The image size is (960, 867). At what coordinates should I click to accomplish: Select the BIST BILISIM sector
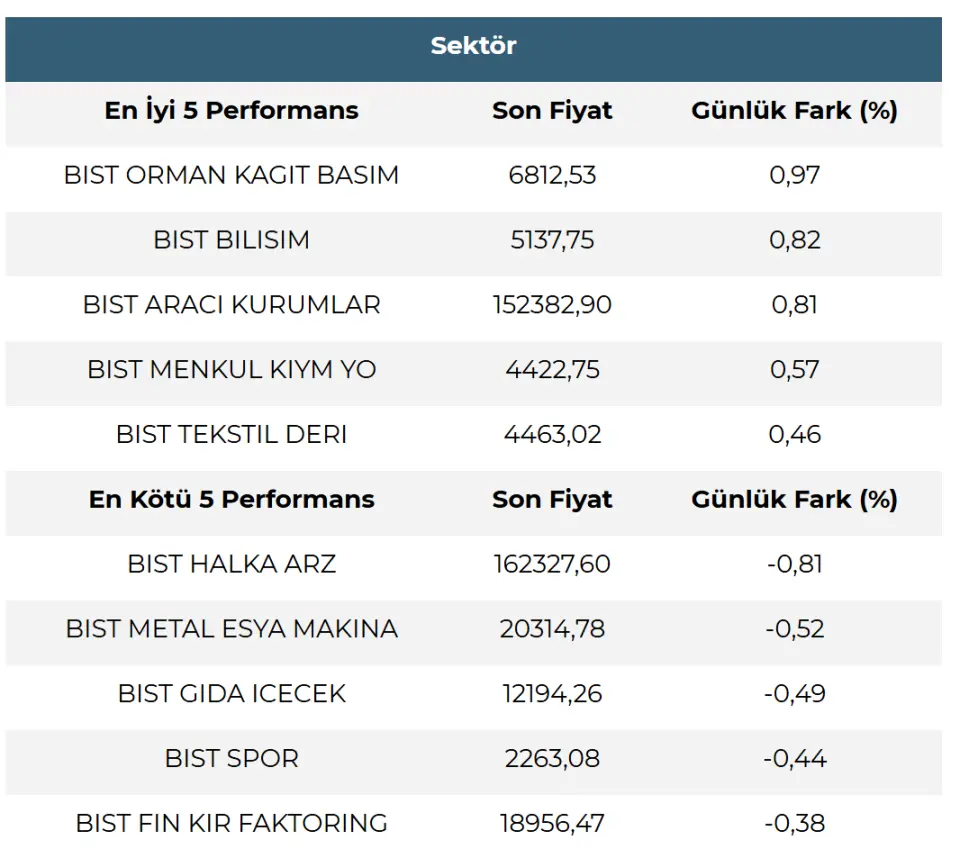pos(231,240)
